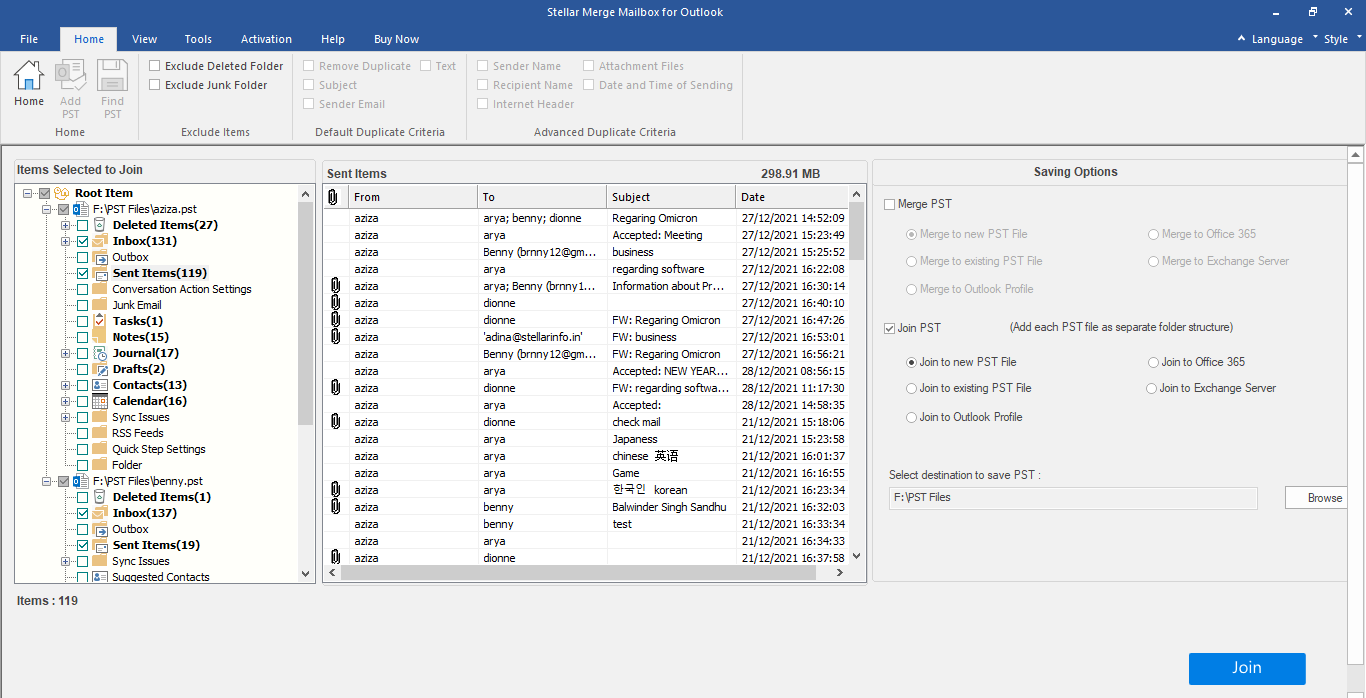Open the Activation tab
This screenshot has width=1366, height=698.
(x=266, y=39)
